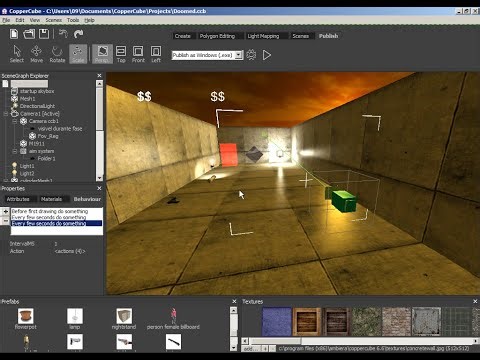Viewport: 480px width, 360px height.
Task: Open the Help menu
Action: (89, 20)
